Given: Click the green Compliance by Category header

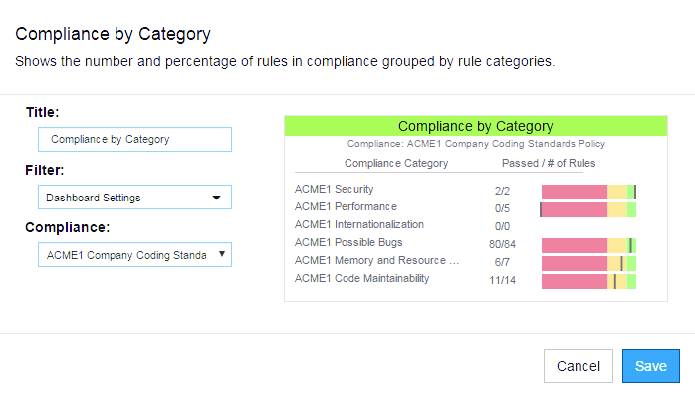Looking at the screenshot, I should coord(476,126).
